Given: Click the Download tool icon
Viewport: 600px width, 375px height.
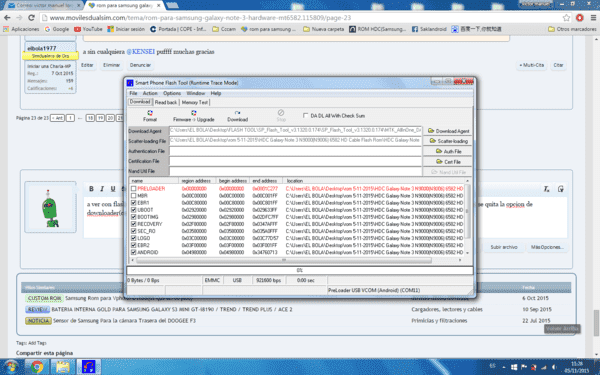Looking at the screenshot, I should 237,116.
